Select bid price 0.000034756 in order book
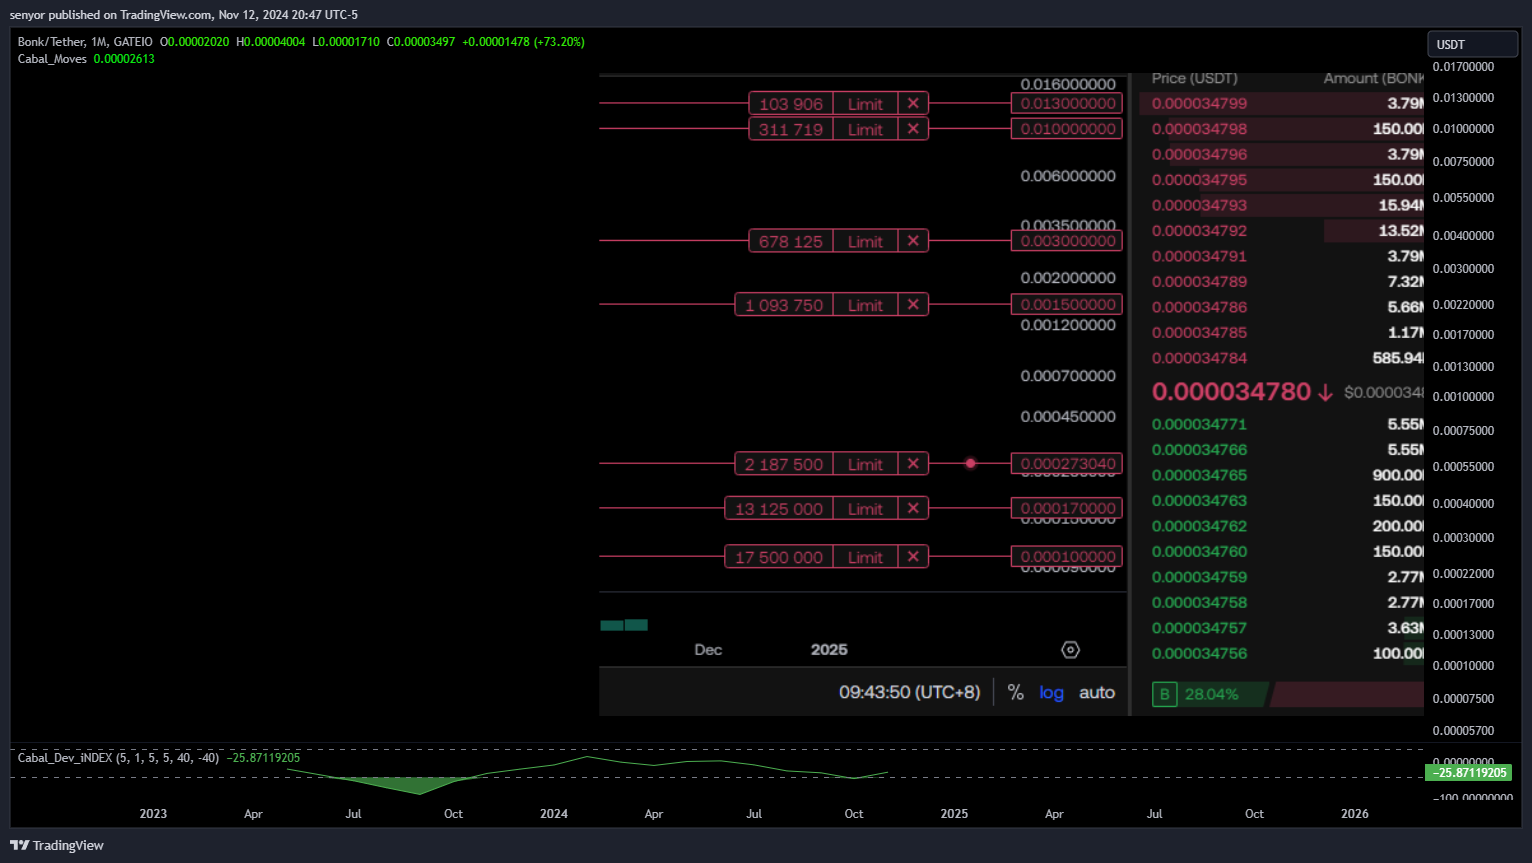The width and height of the screenshot is (1532, 863). tap(1199, 654)
